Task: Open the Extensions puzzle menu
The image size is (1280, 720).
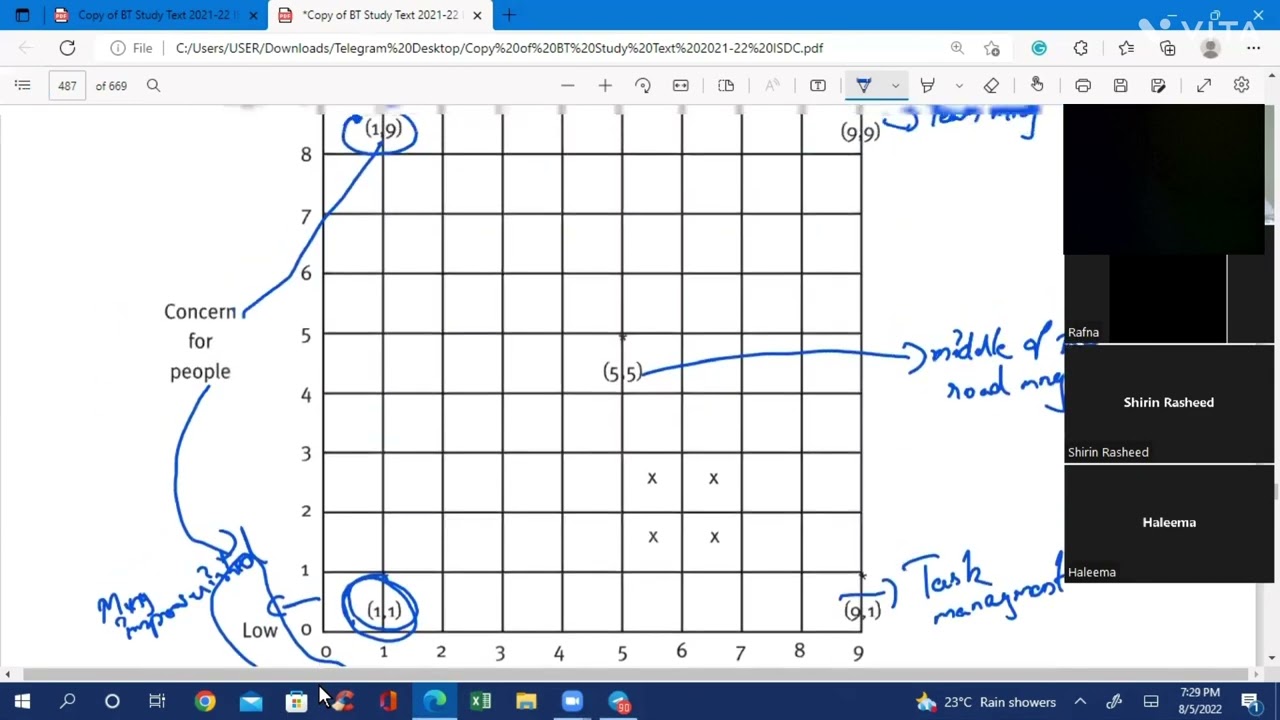Action: (1081, 48)
